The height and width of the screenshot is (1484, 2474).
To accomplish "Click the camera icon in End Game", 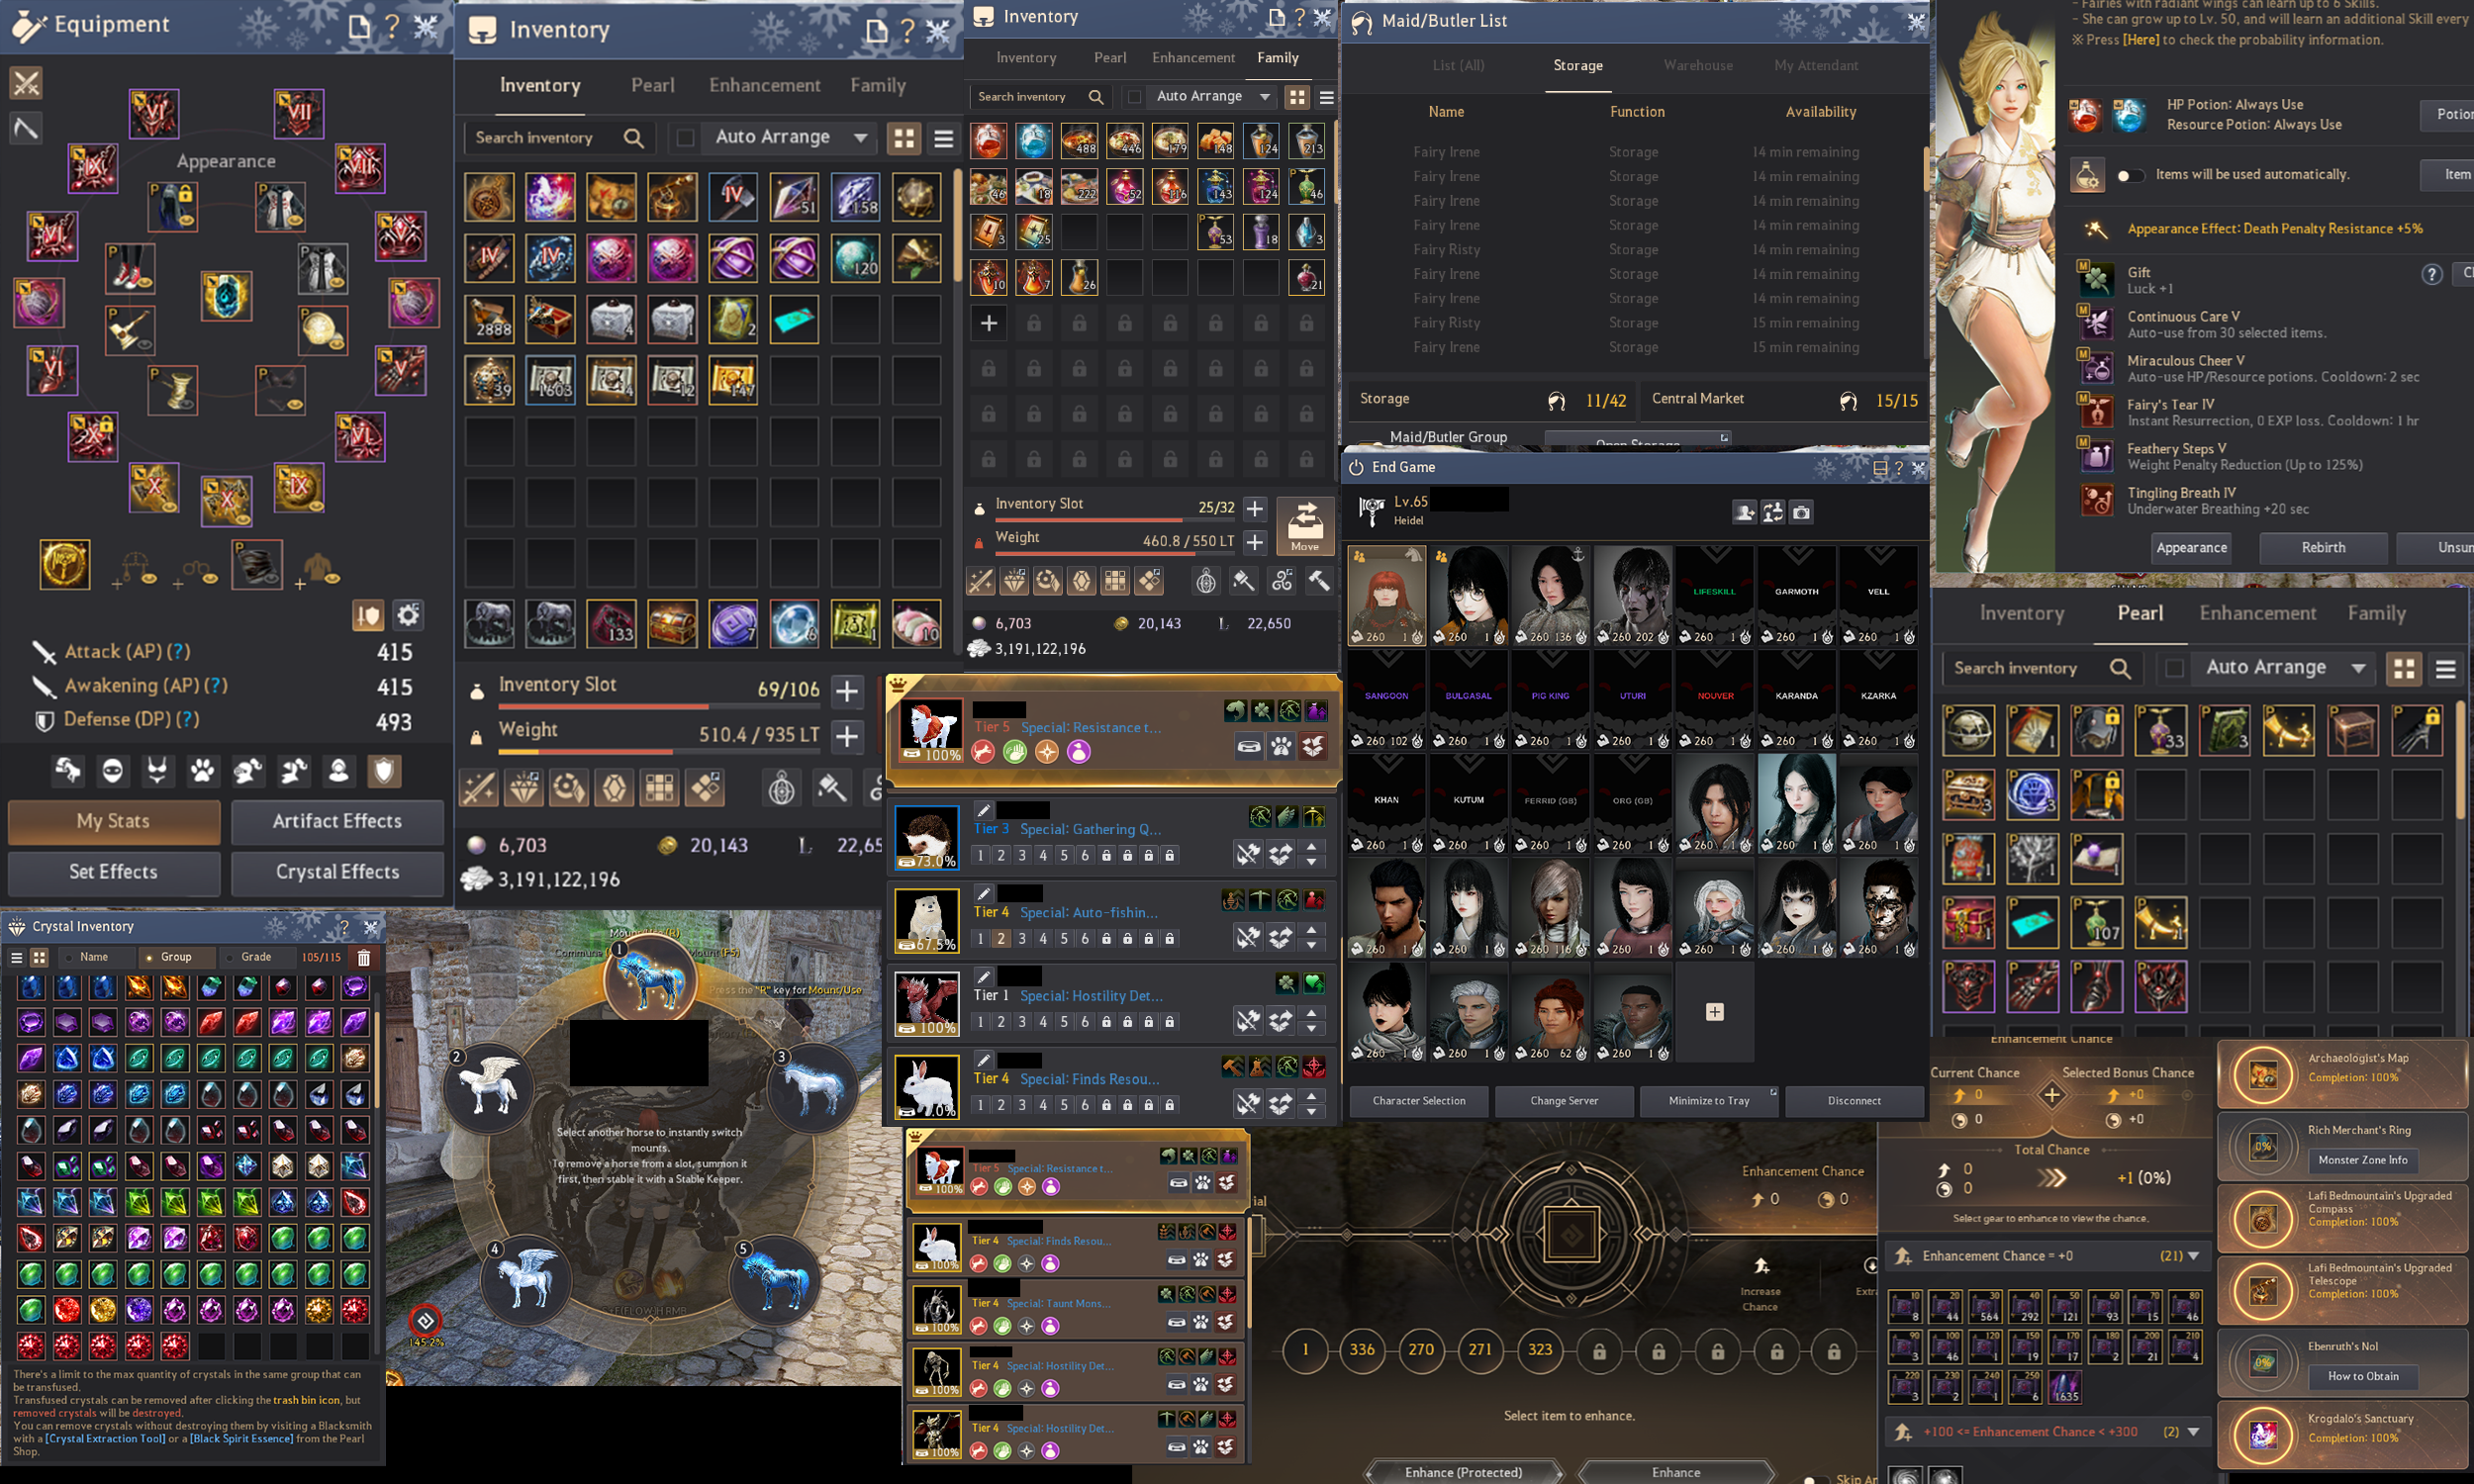I will click(x=1801, y=512).
